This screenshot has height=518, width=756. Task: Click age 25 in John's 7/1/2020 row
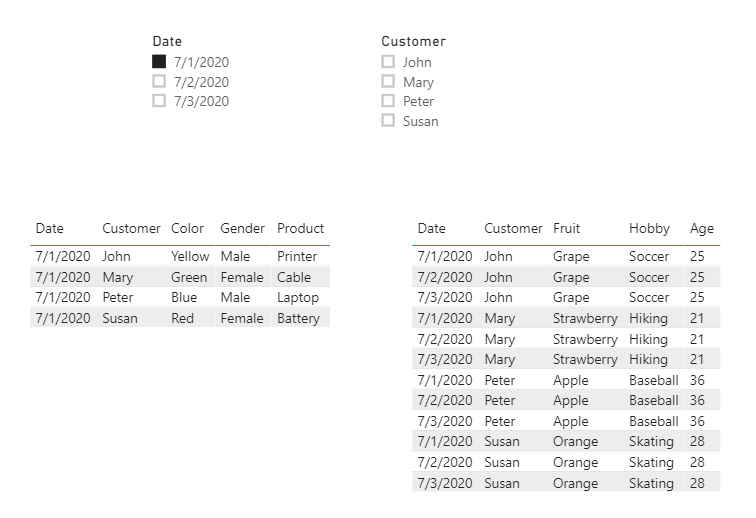(x=697, y=256)
